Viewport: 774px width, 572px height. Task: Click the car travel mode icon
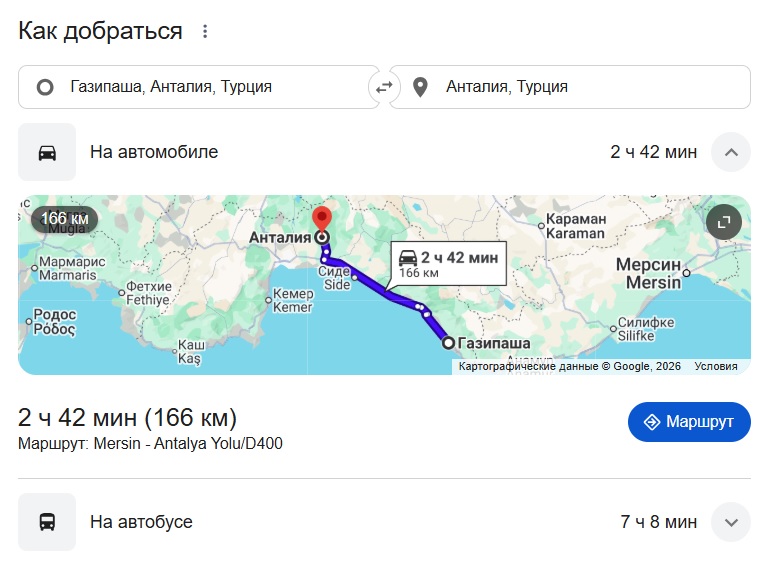point(47,152)
